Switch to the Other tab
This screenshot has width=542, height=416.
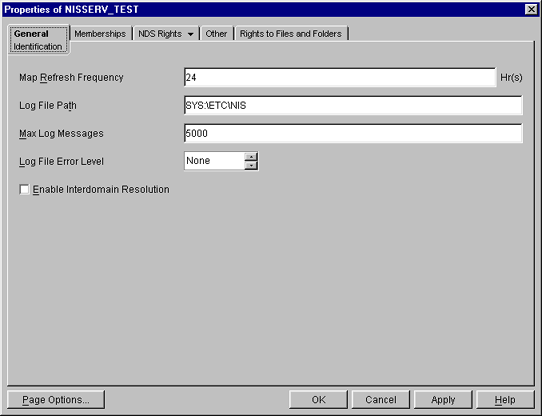point(216,34)
